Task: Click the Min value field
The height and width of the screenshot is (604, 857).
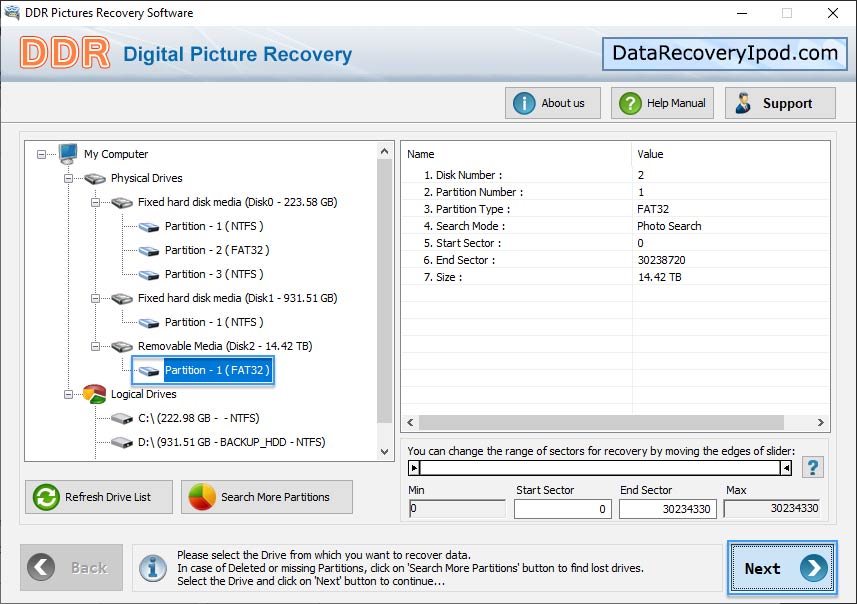Action: (x=457, y=509)
